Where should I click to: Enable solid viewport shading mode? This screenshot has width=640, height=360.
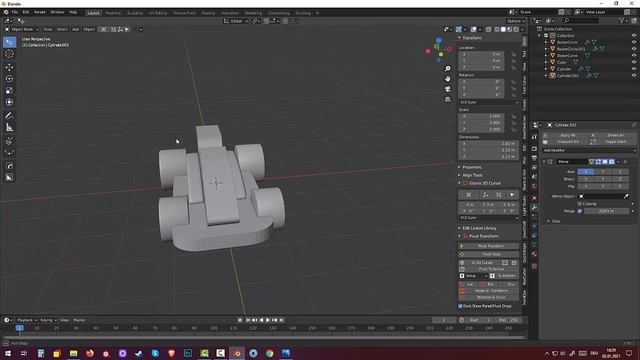[503, 29]
